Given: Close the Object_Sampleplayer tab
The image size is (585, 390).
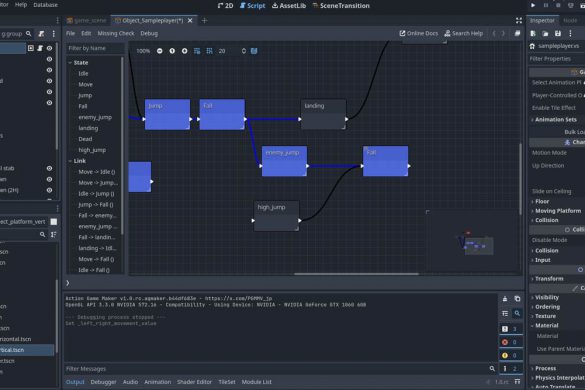Looking at the screenshot, I should (190, 21).
